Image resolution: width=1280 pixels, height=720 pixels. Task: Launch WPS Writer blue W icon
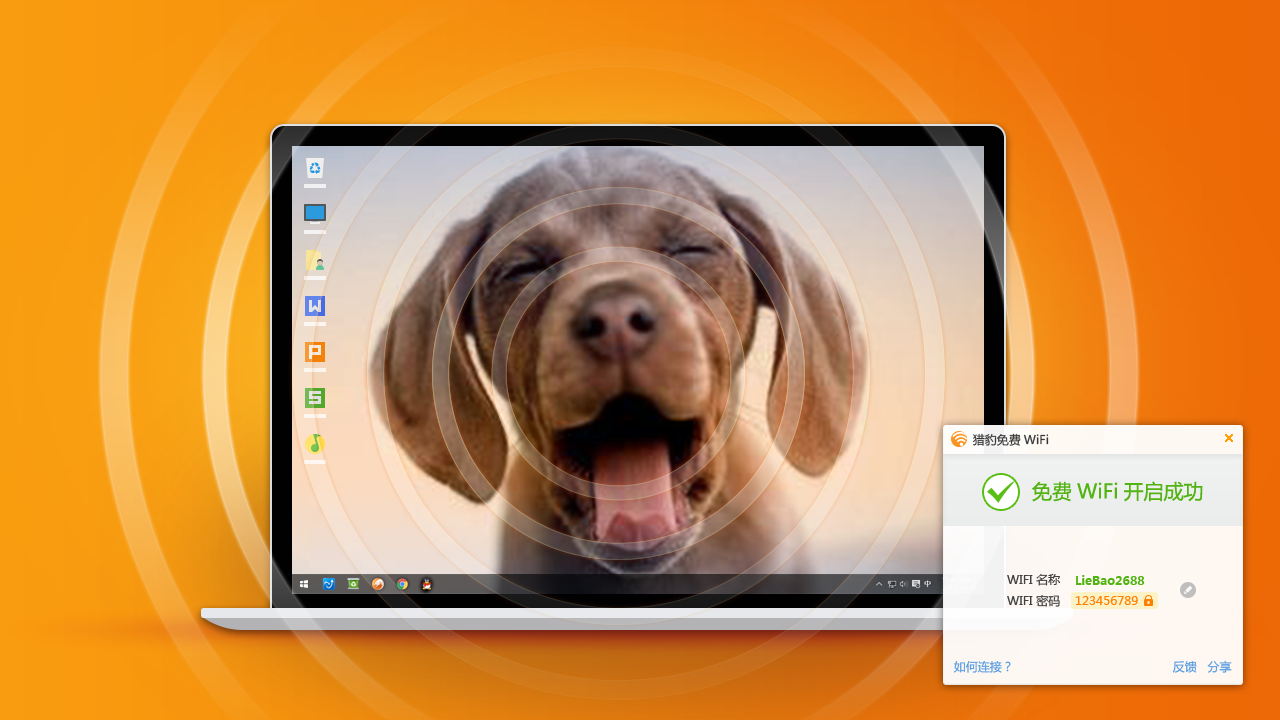coord(315,306)
